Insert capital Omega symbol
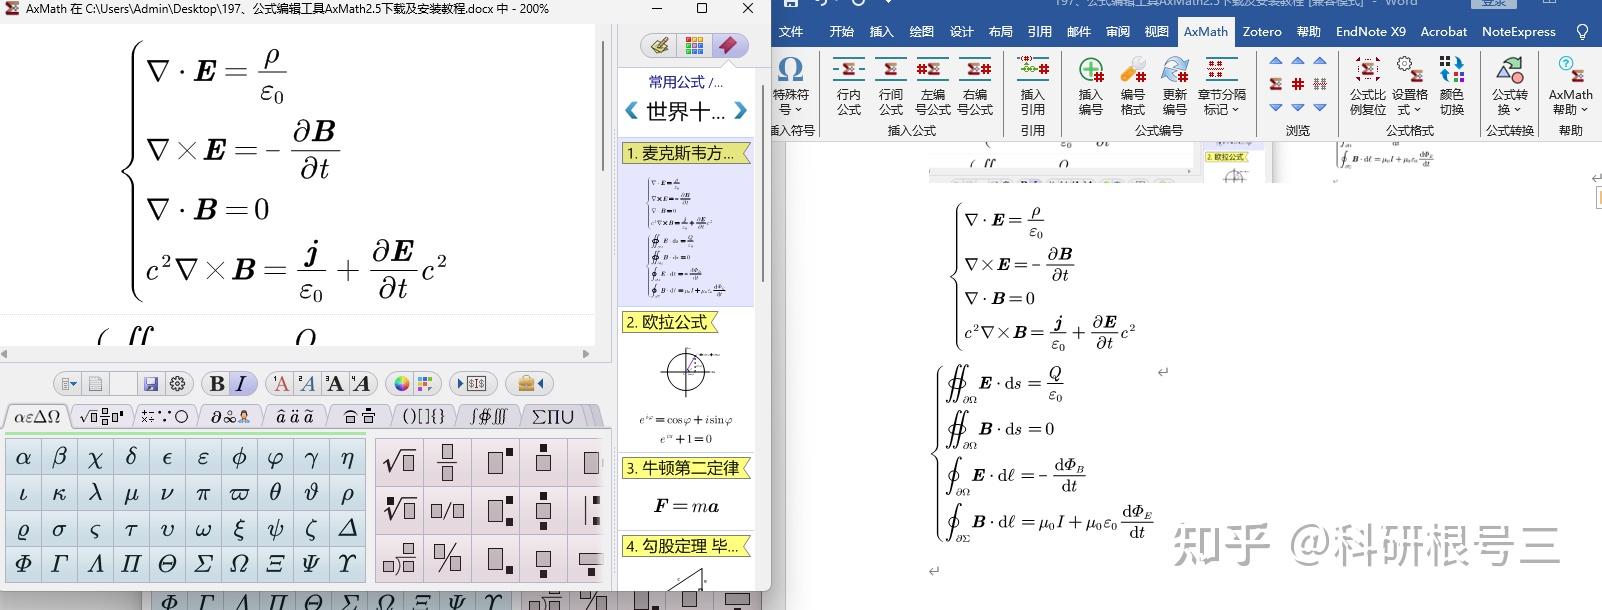This screenshot has width=1602, height=610. 239,563
